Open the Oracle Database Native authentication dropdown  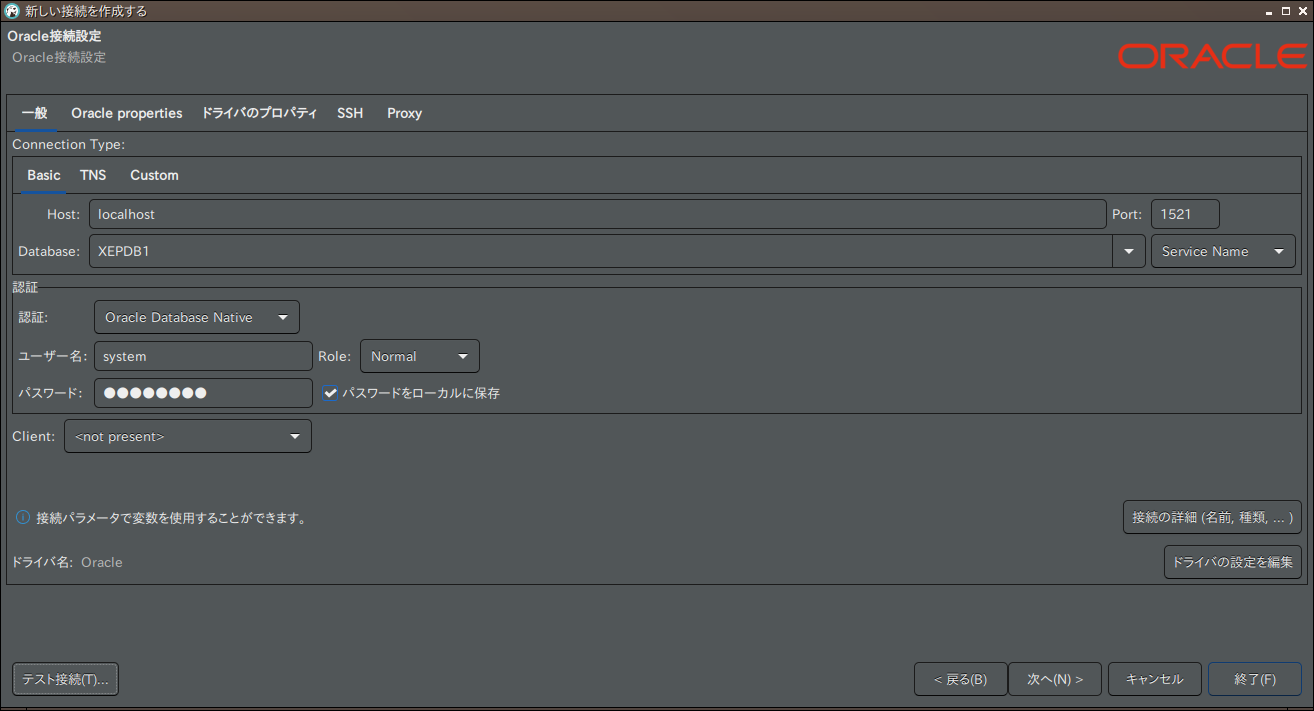[x=197, y=317]
